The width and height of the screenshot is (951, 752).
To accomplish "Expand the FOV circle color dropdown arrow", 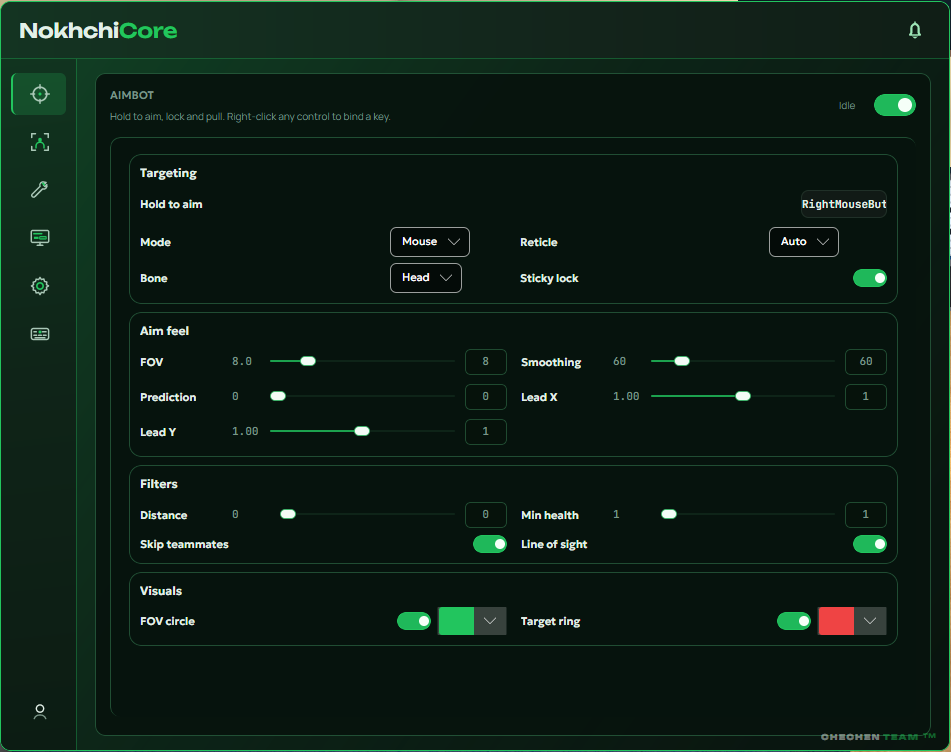I will 490,621.
